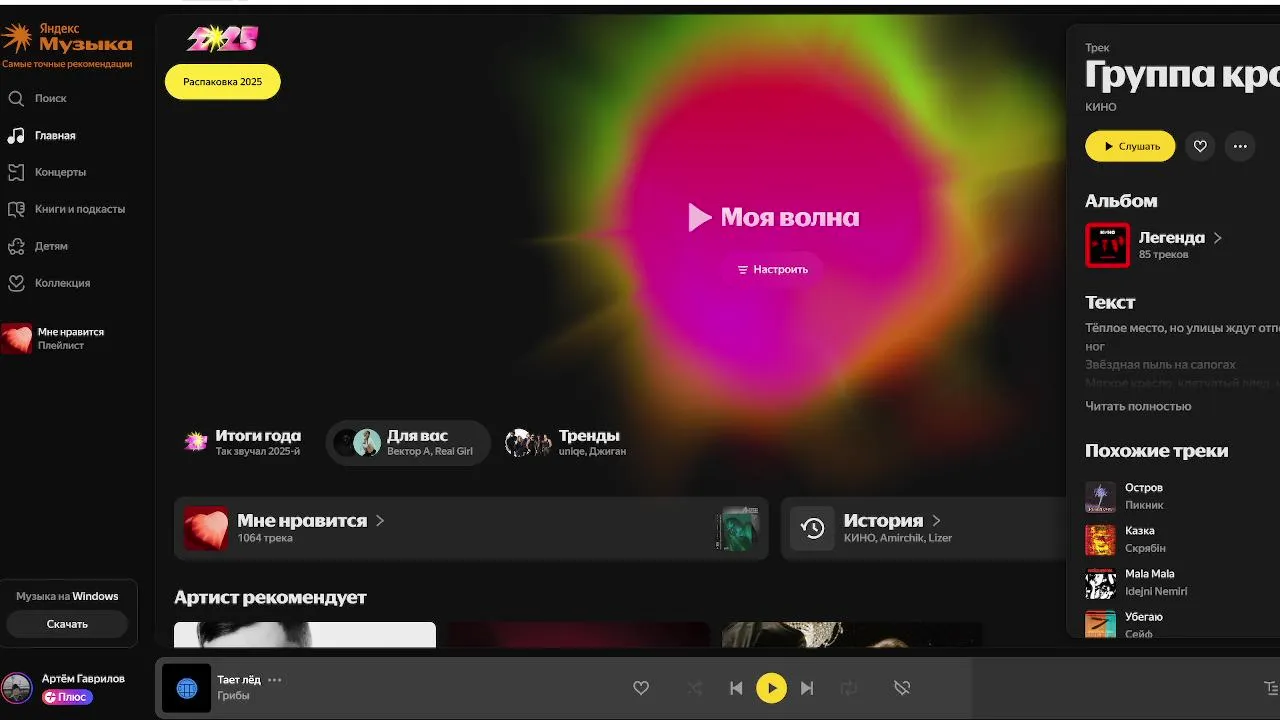This screenshot has width=1280, height=720.
Task: Play Моя волна
Action: click(x=773, y=217)
